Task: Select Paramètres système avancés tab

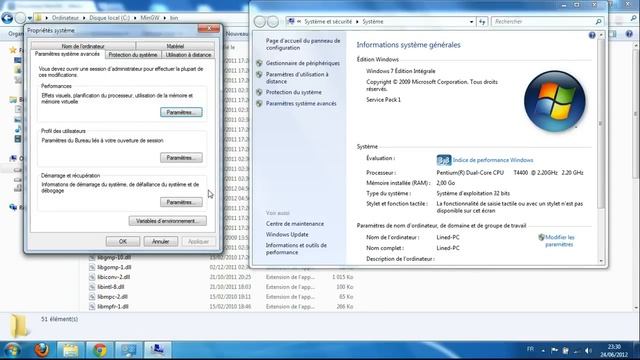Action: (67, 54)
